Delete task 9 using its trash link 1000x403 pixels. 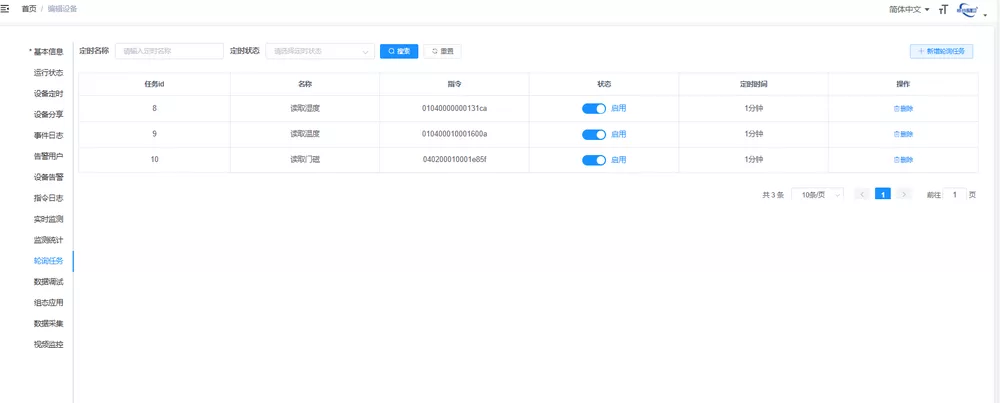903,134
